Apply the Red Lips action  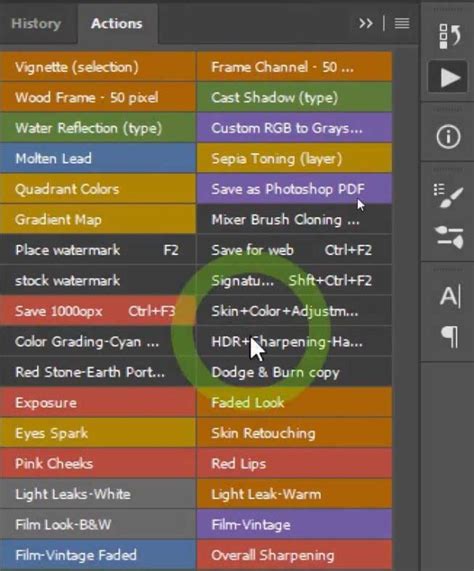click(x=295, y=463)
